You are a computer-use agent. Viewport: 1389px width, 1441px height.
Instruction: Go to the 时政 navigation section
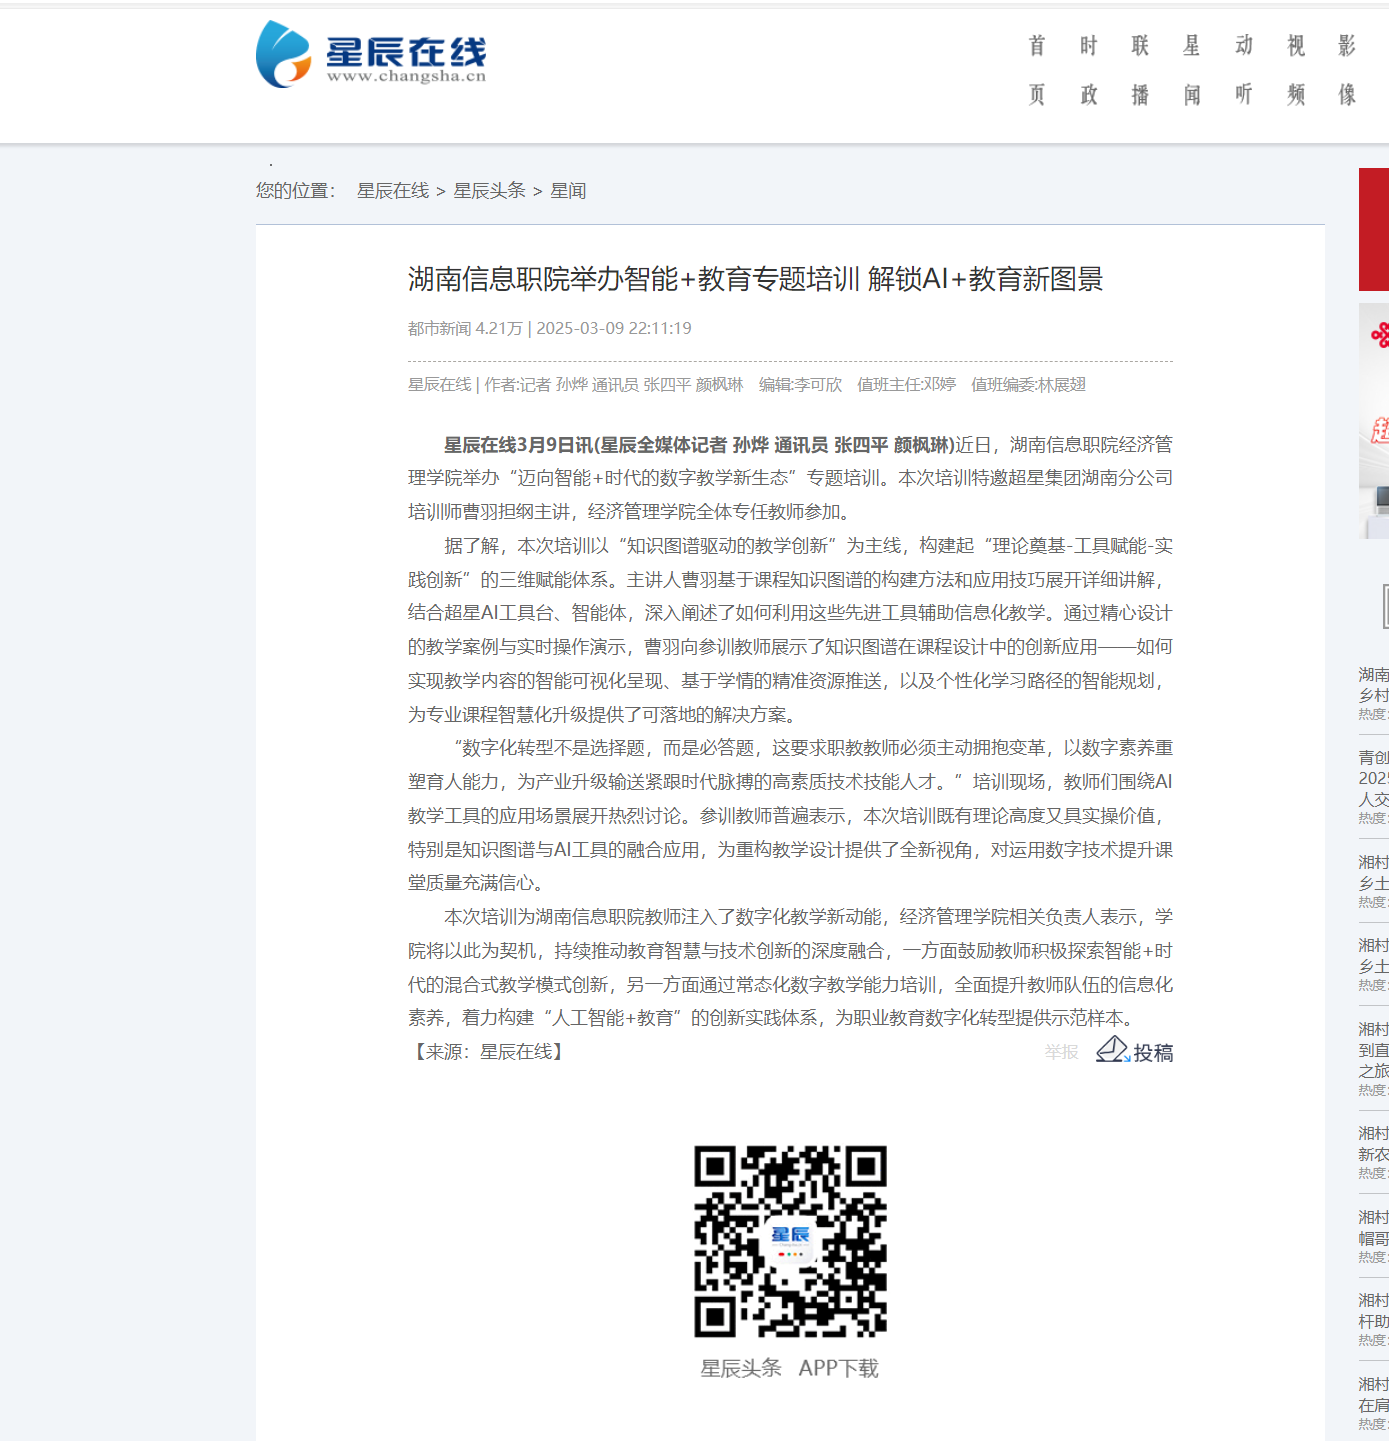(x=1089, y=70)
